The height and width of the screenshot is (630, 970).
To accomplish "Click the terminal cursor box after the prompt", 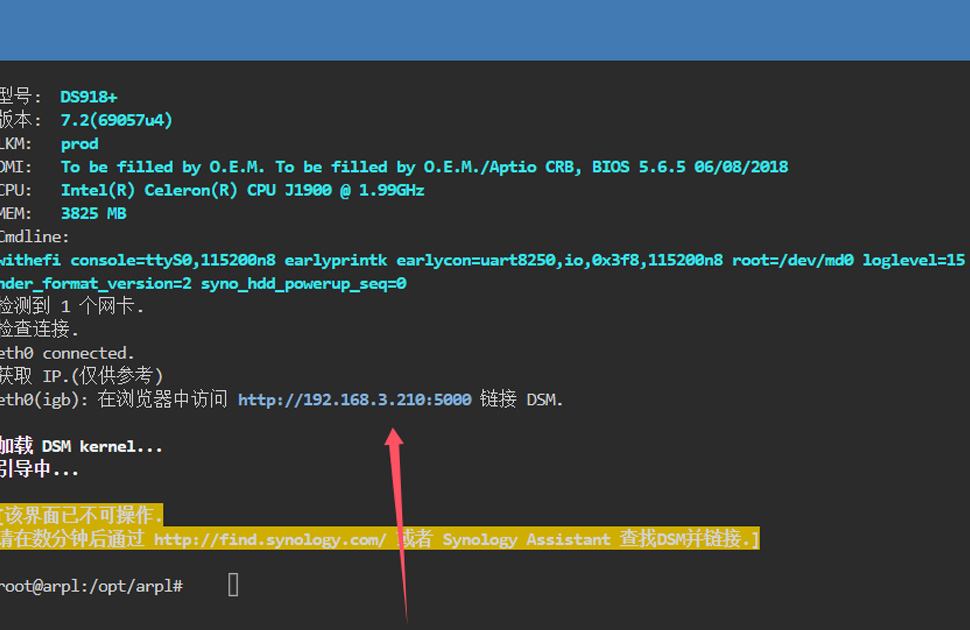I will [x=233, y=586].
